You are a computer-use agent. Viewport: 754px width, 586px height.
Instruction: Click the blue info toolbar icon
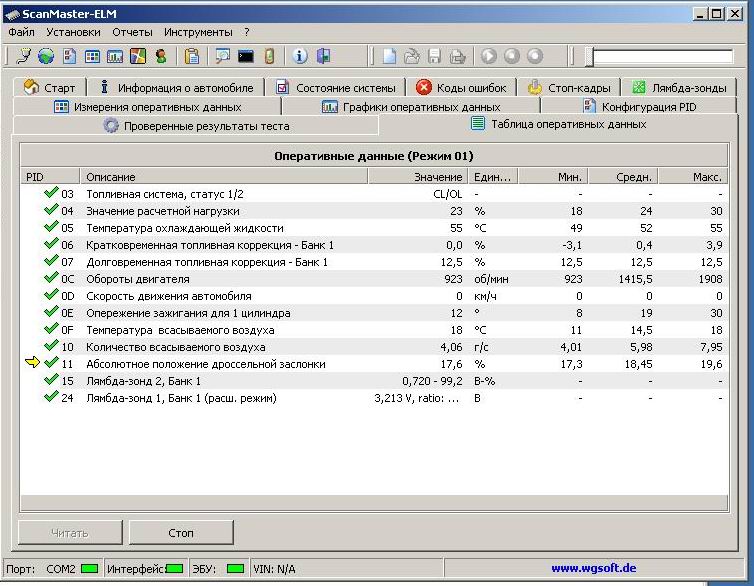299,57
